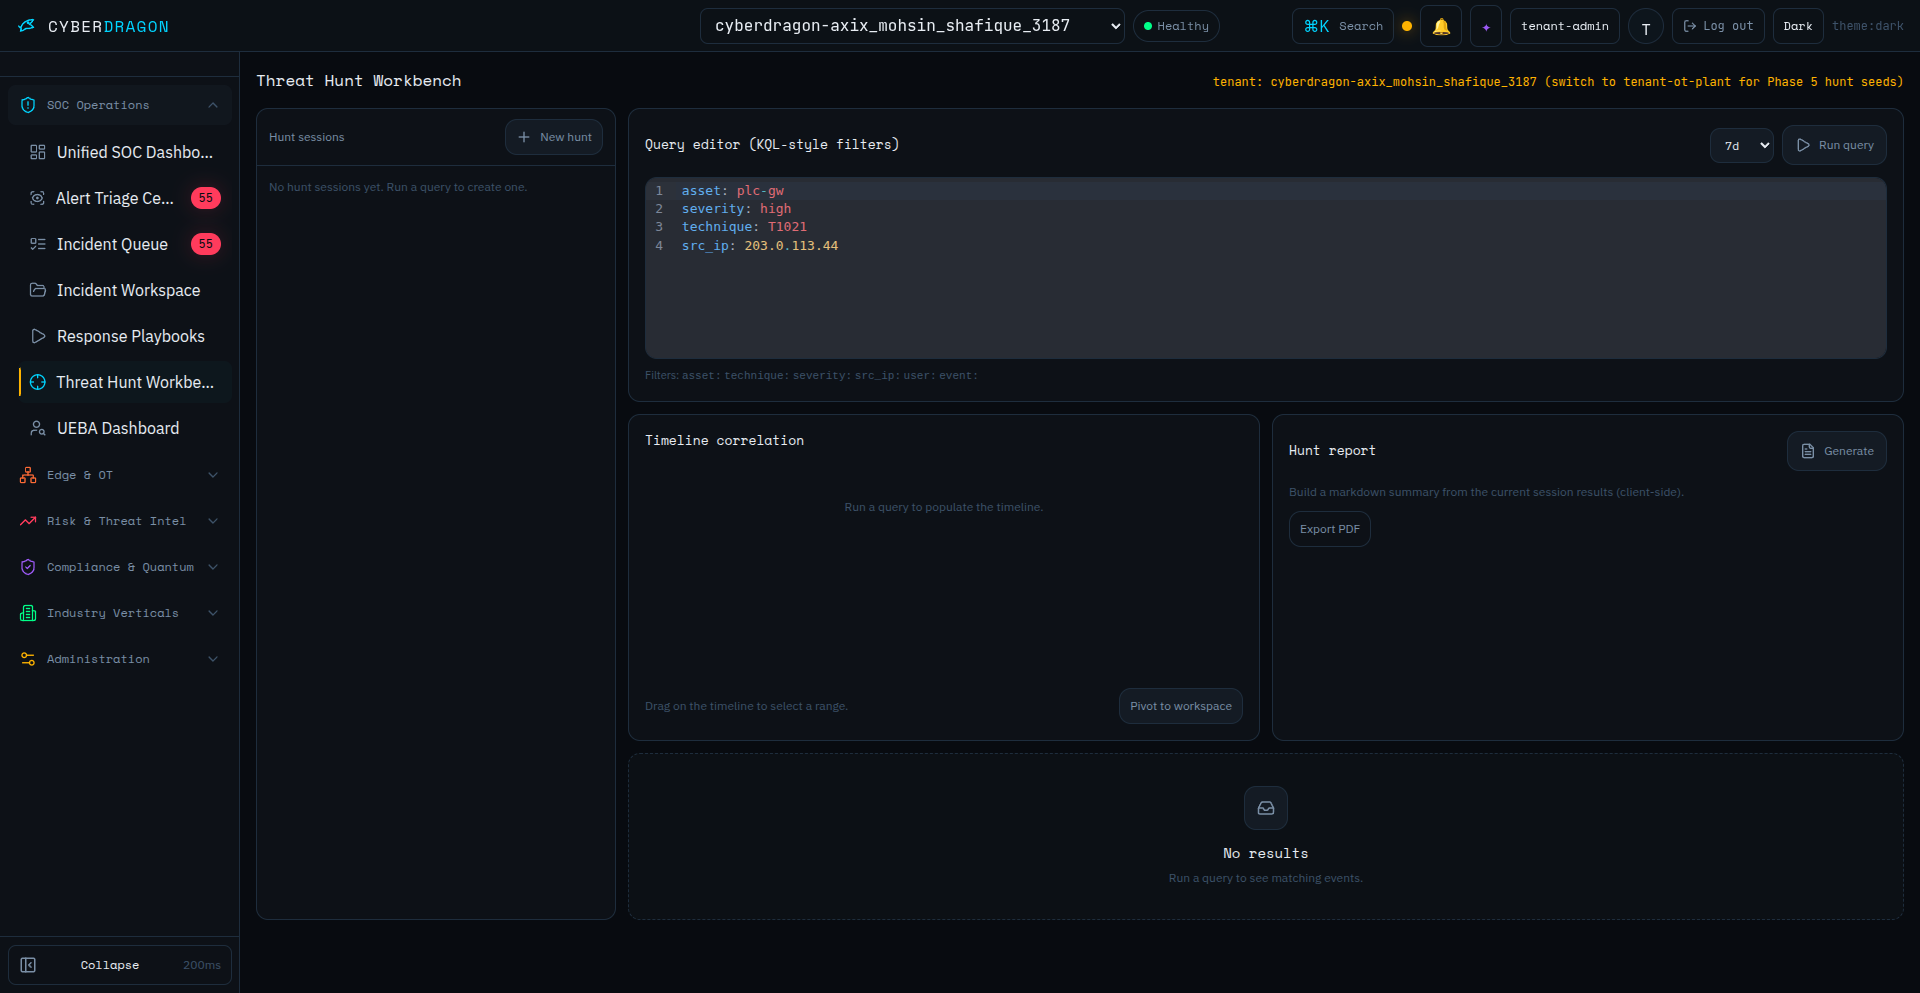The width and height of the screenshot is (1920, 993).
Task: Click the tenant-admin role badge
Action: click(x=1565, y=26)
